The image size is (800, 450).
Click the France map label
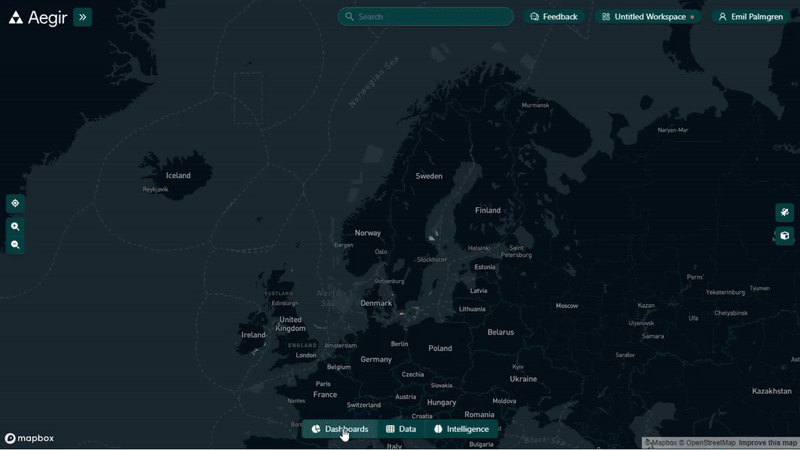point(325,395)
